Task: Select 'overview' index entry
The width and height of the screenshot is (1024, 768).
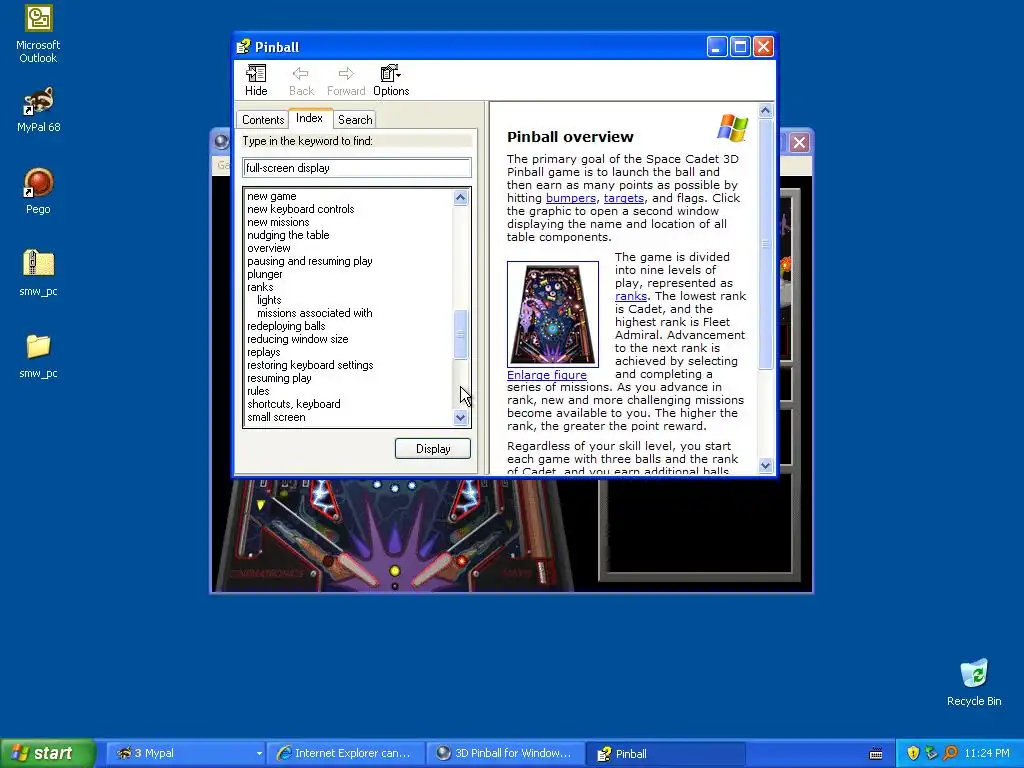Action: point(268,248)
